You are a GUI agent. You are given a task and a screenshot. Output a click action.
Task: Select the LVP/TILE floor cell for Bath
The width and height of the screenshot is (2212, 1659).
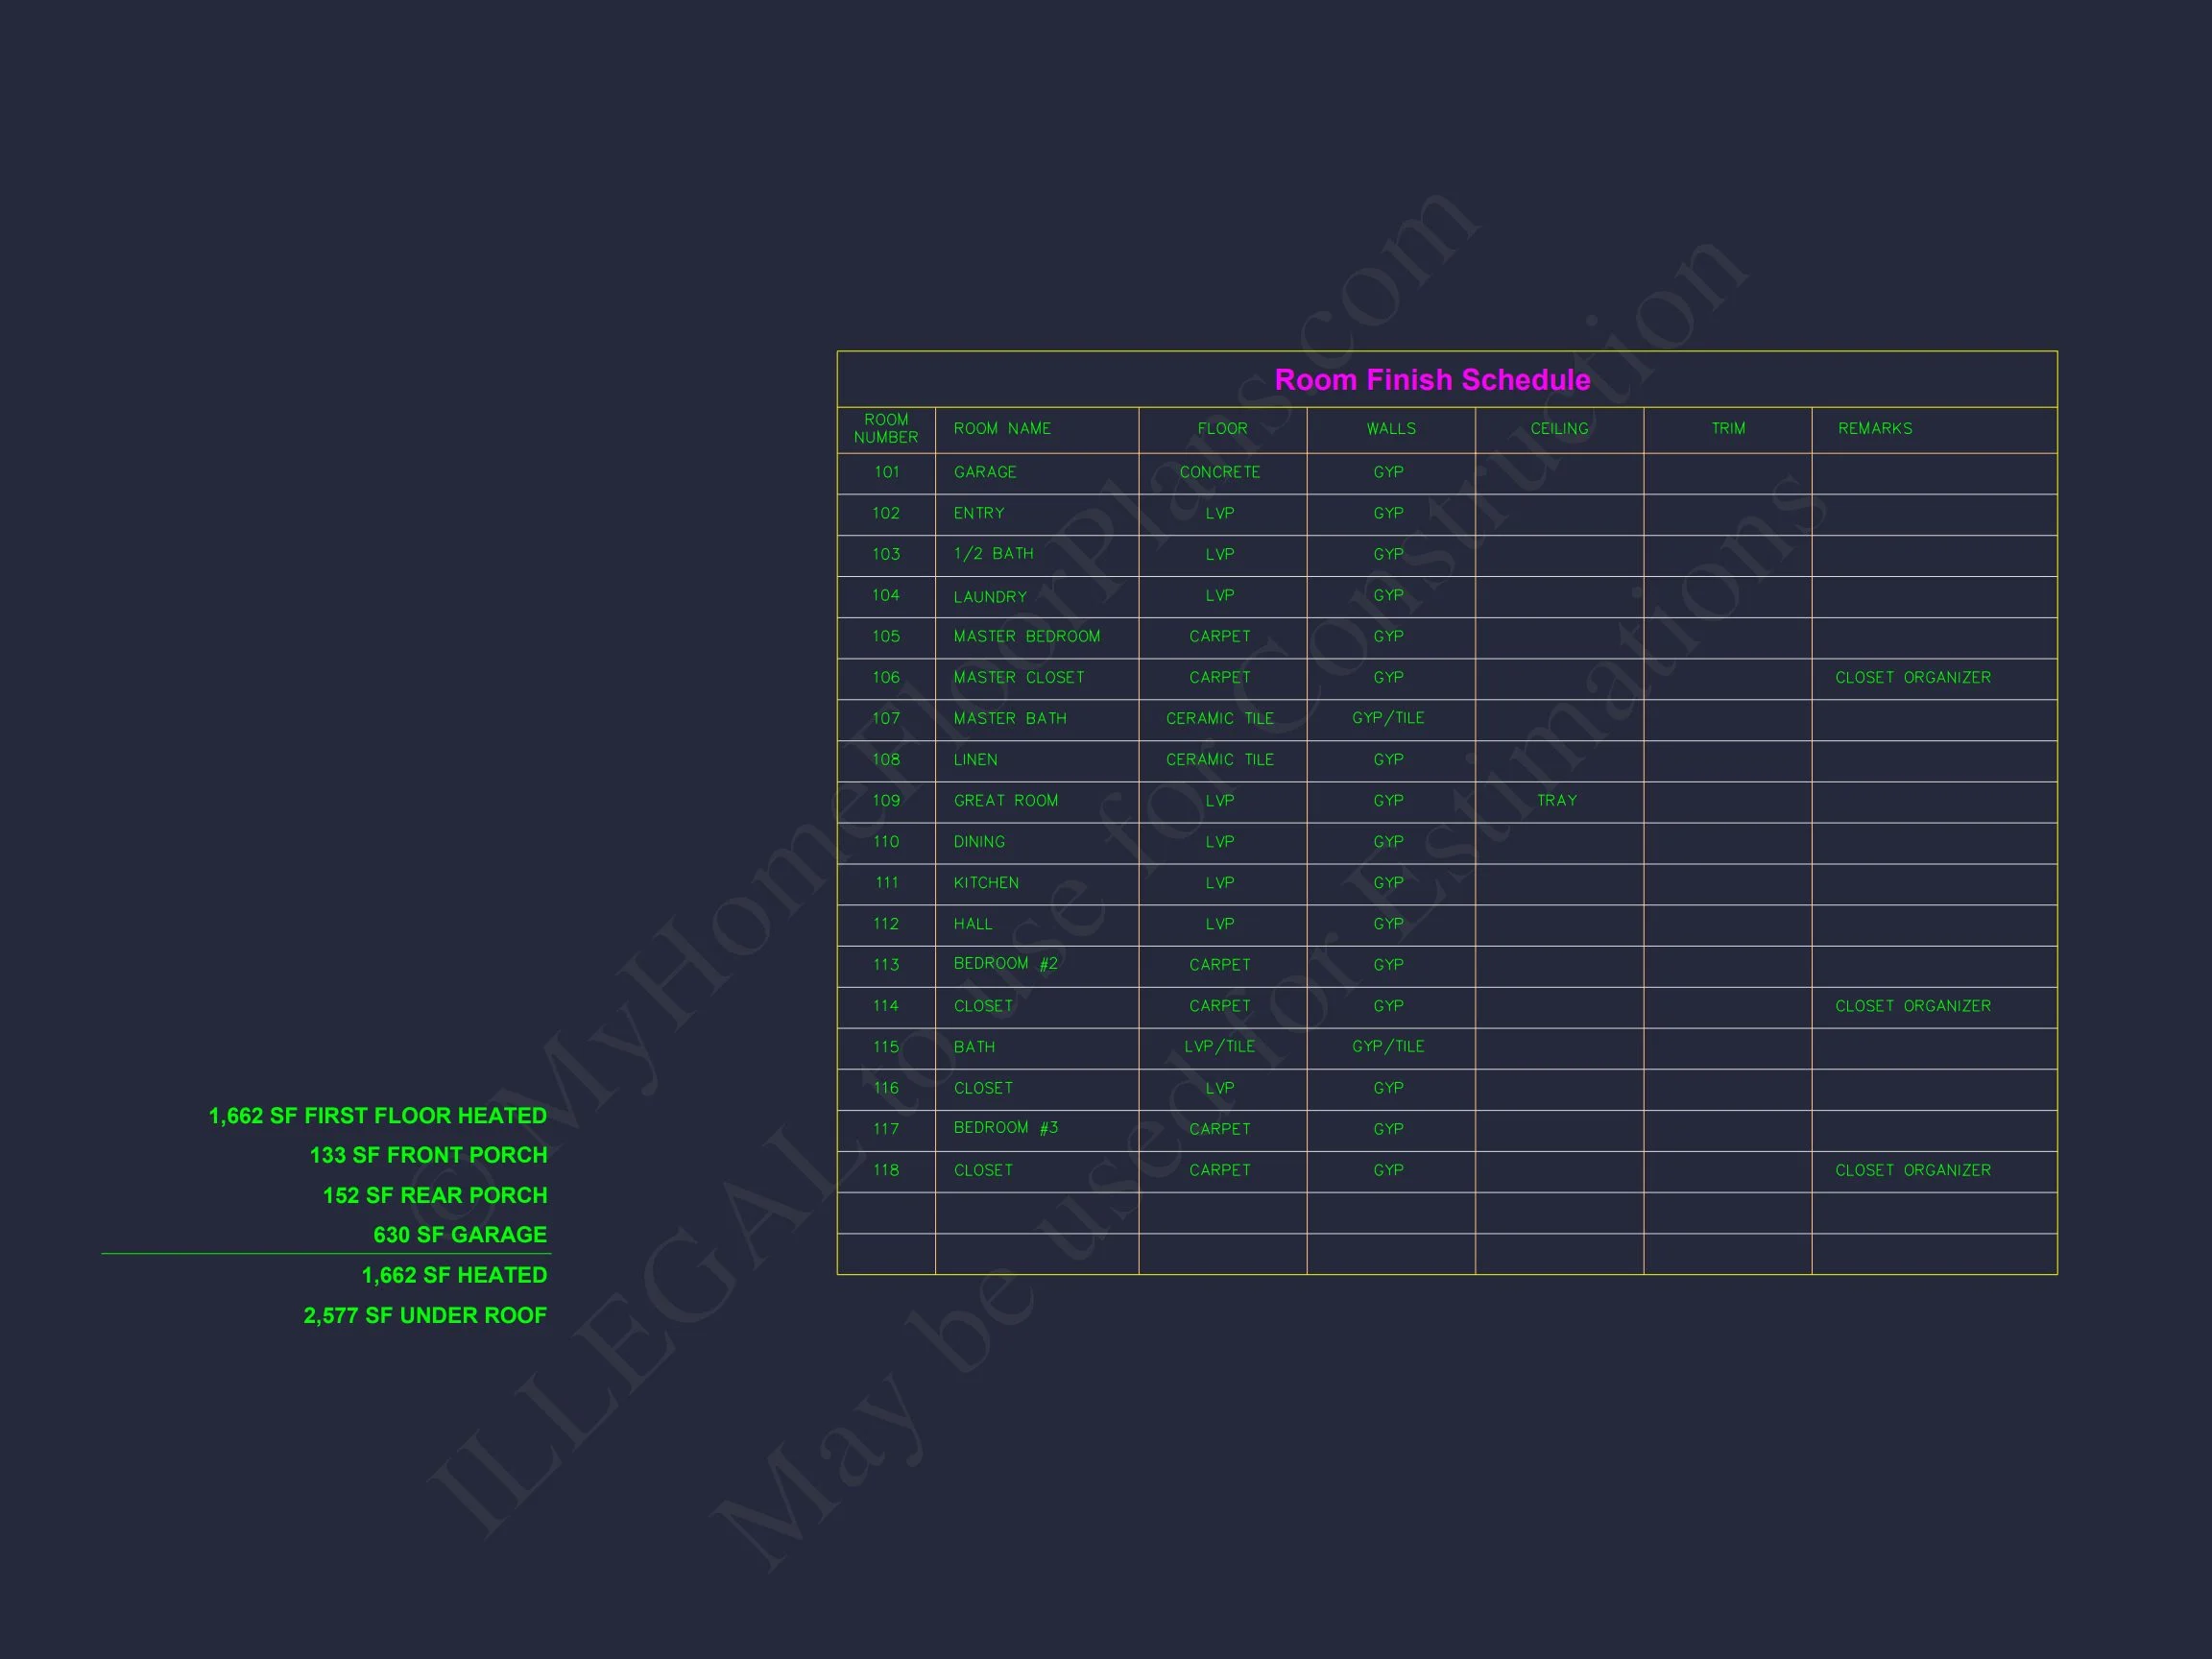pyautogui.click(x=1220, y=1047)
